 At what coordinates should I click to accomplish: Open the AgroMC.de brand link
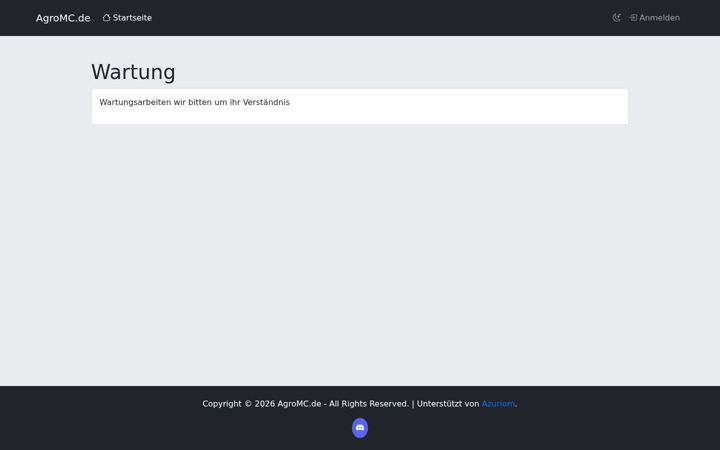pyautogui.click(x=63, y=18)
